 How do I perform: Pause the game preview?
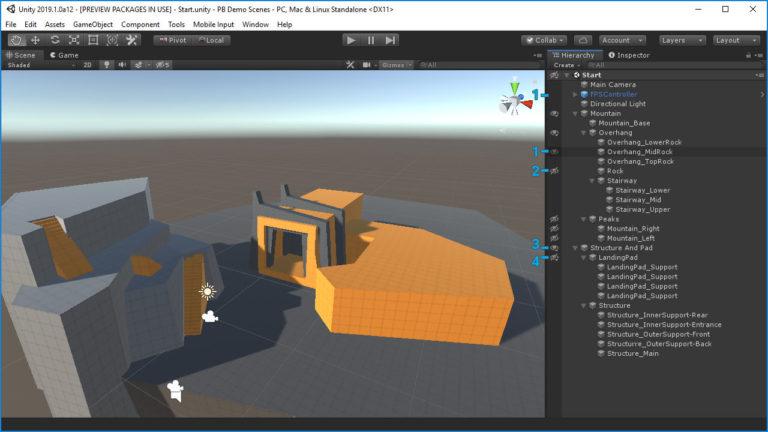(x=371, y=40)
